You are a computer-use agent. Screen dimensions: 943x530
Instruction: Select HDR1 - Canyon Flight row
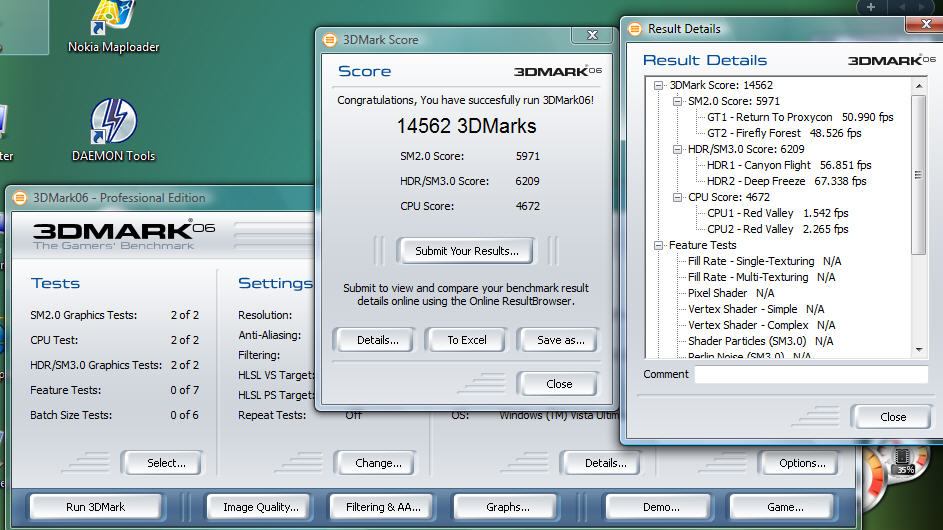[789, 165]
